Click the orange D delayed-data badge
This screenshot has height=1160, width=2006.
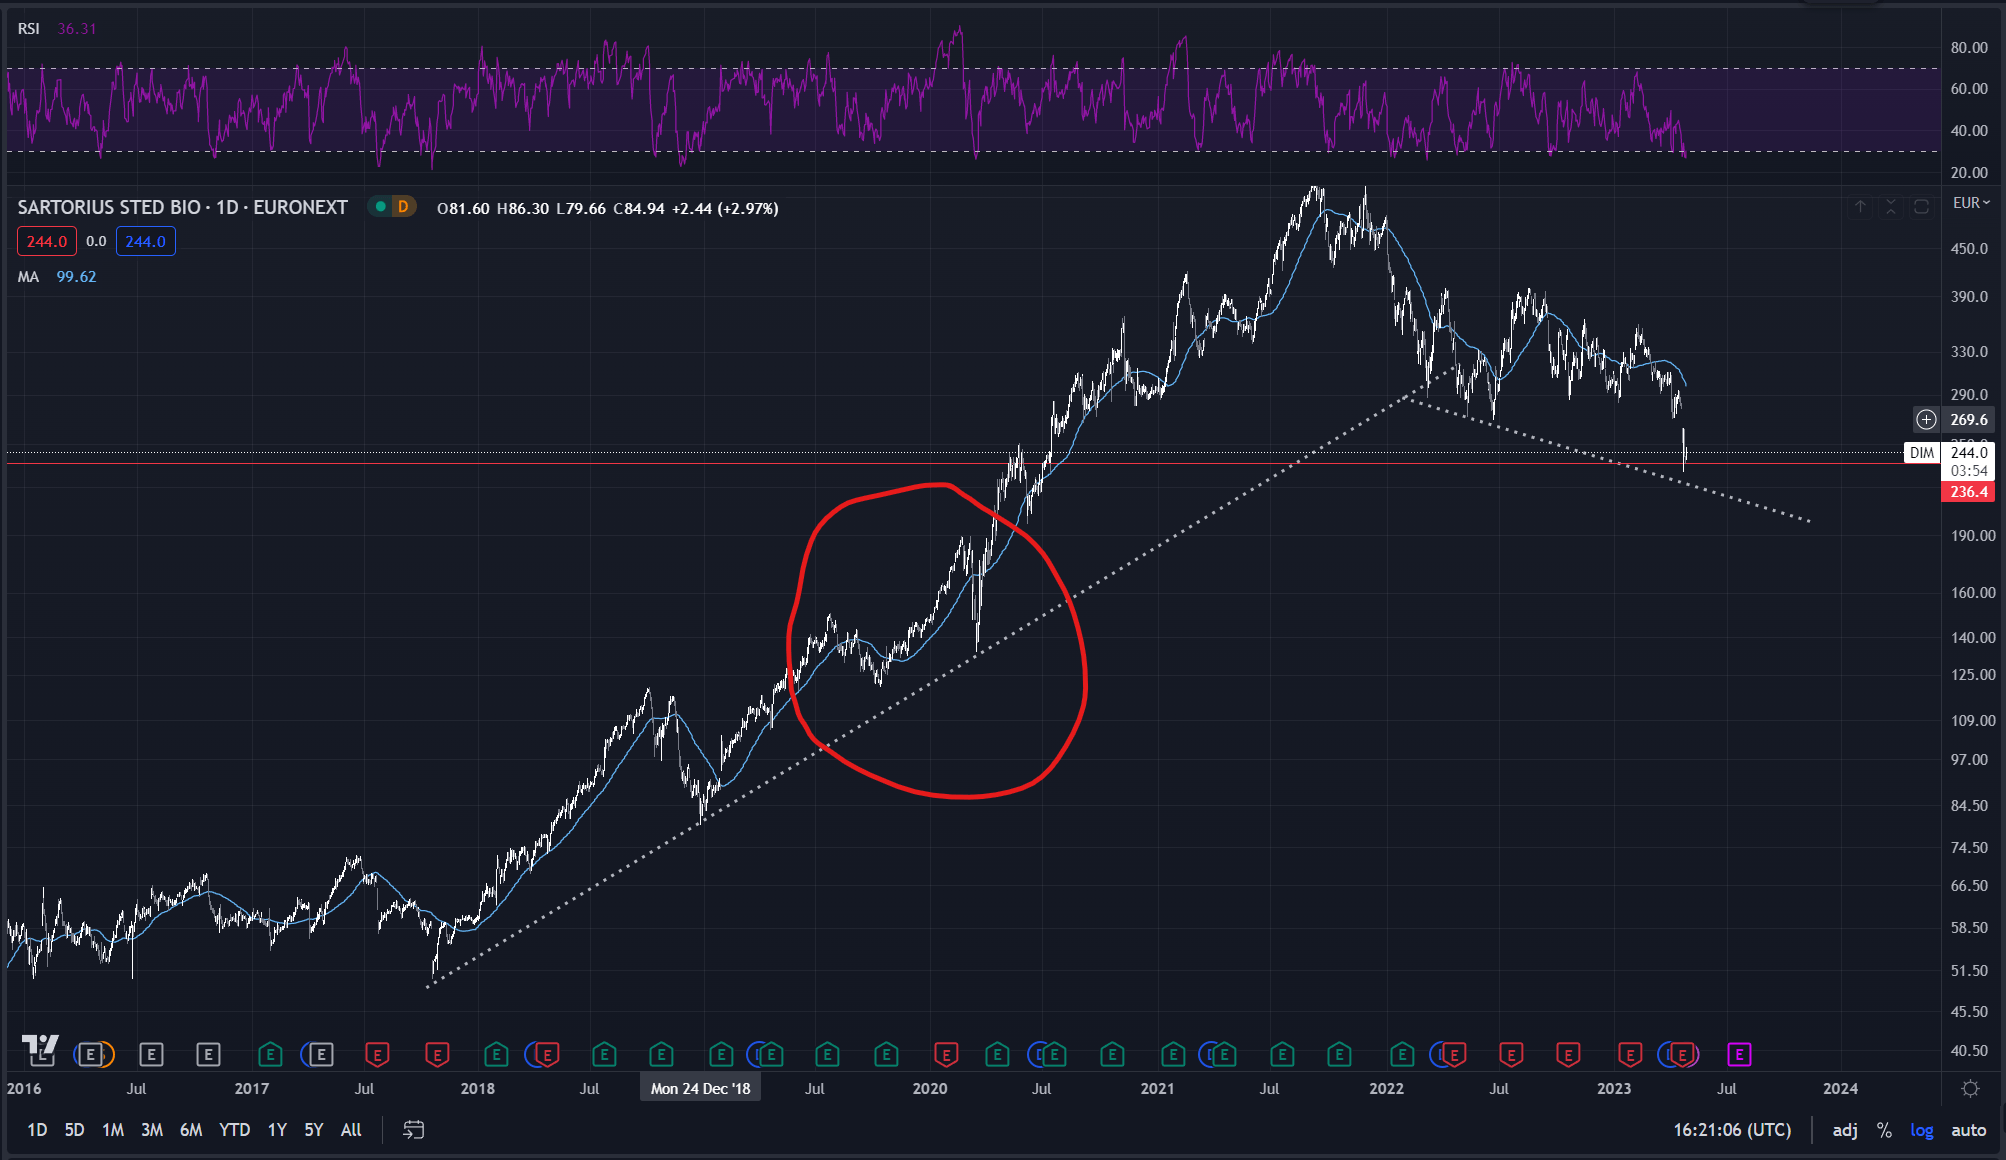coord(403,207)
